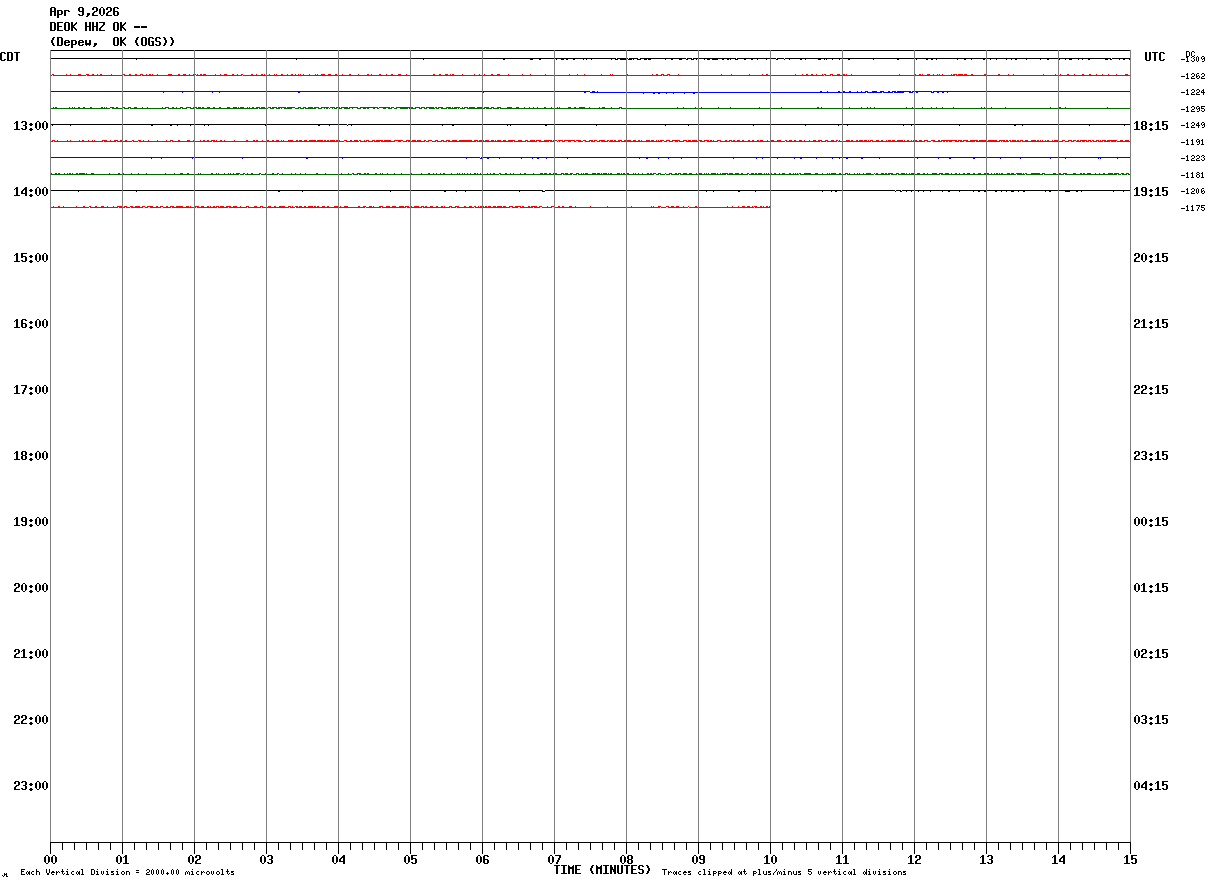
Task: Click the "19:15" UTC time label
Action: point(1151,191)
